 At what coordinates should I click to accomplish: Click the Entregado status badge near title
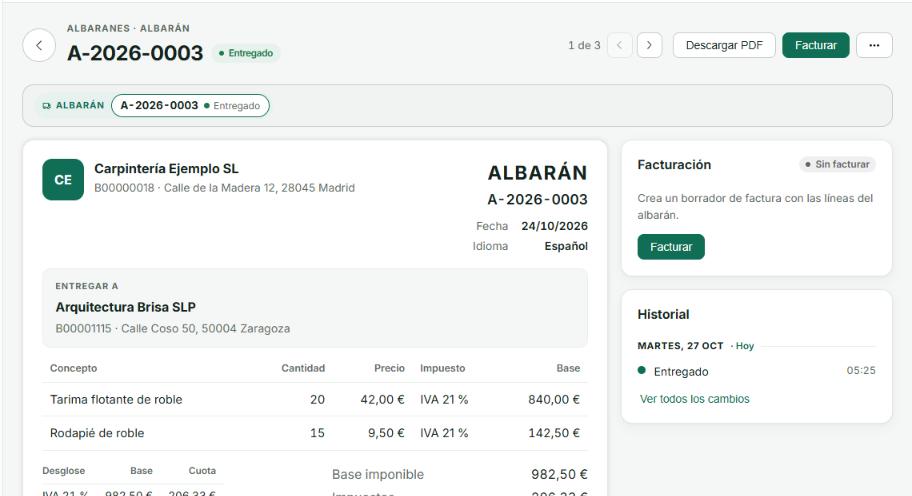[x=245, y=53]
